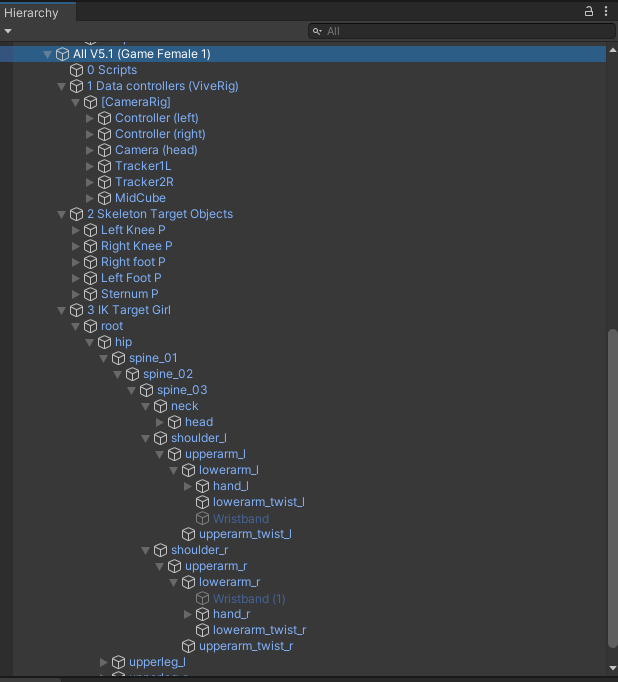
Task: Collapse 2 Skeleton Target Objects
Action: [61, 214]
